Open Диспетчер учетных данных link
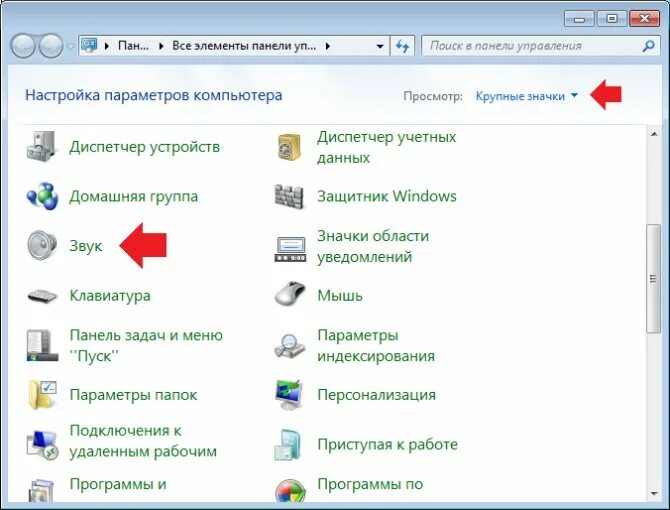The image size is (670, 510). [386, 147]
